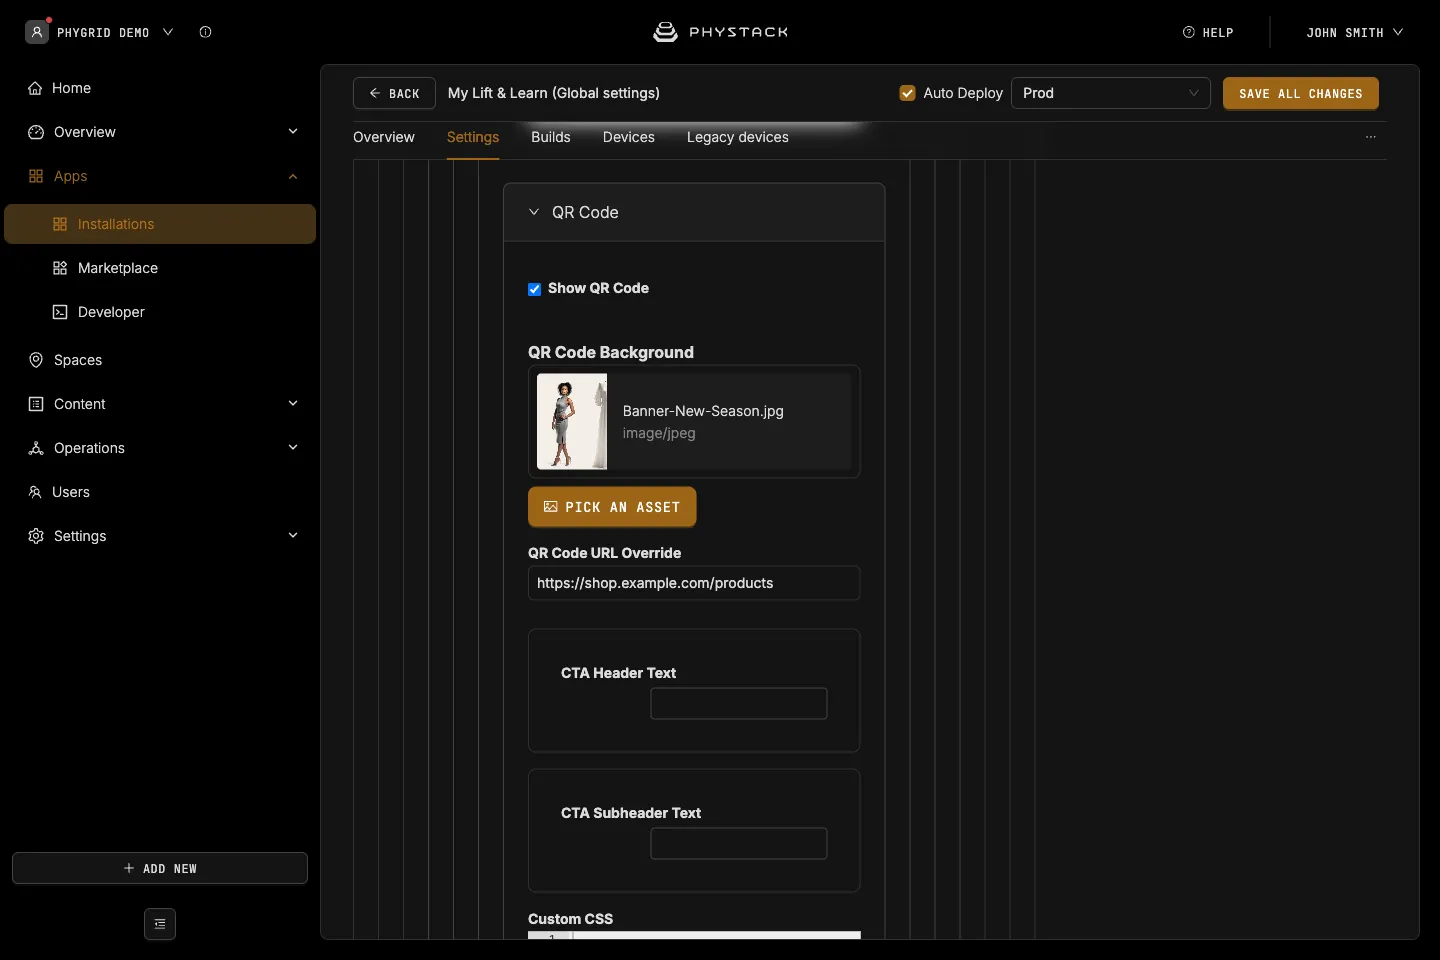This screenshot has height=960, width=1440.
Task: Open the John Smith account menu
Action: pos(1354,32)
